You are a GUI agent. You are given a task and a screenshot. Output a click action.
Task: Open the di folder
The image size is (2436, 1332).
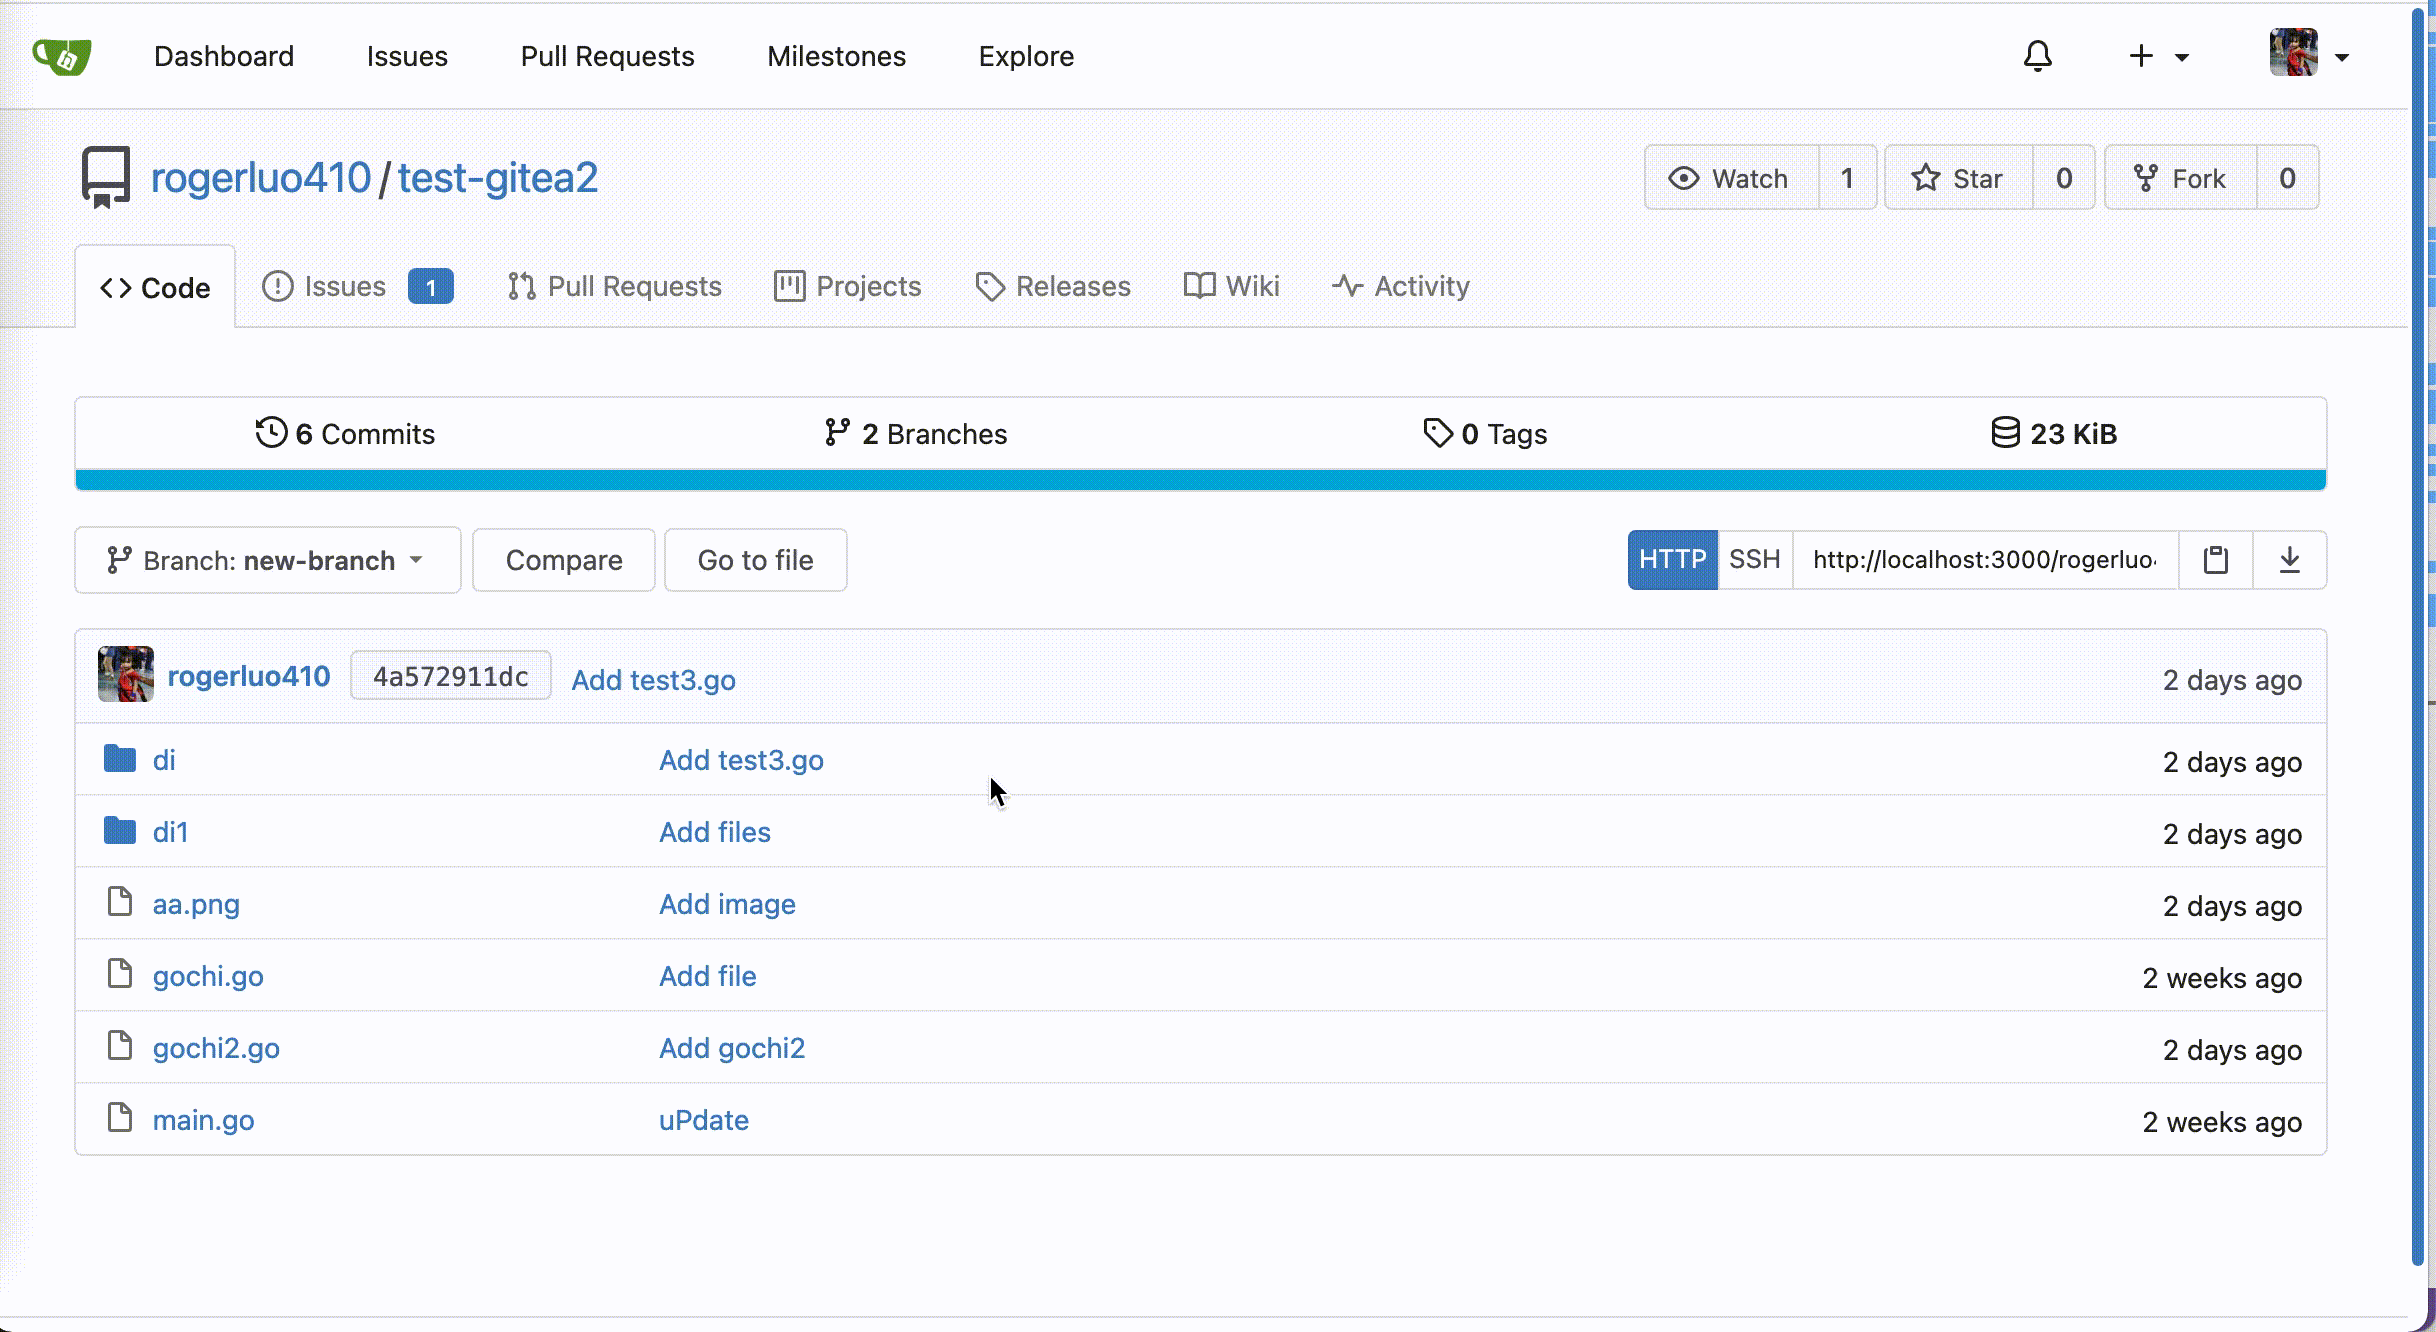[x=164, y=760]
